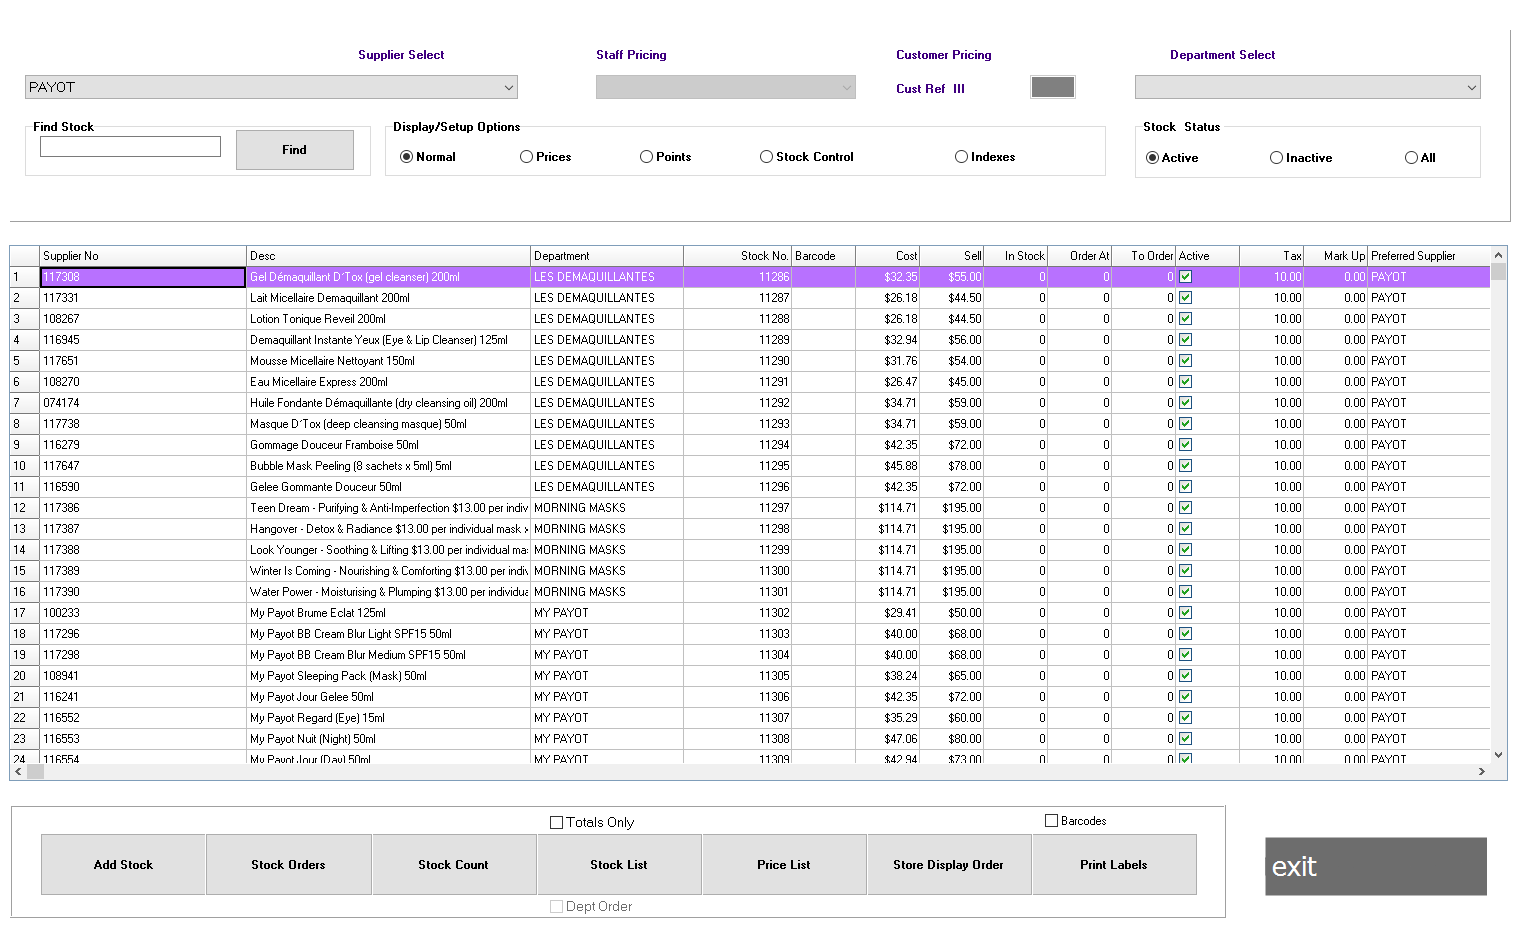Click the Find button

click(x=294, y=149)
